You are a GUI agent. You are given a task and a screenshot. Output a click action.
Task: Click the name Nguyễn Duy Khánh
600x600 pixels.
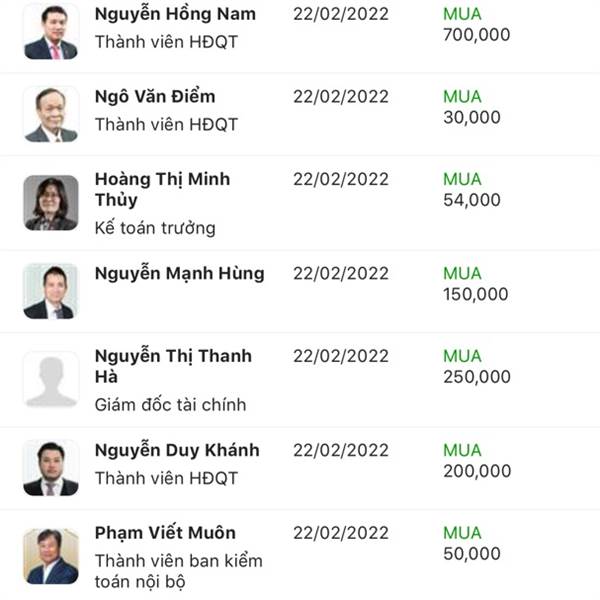point(177,450)
